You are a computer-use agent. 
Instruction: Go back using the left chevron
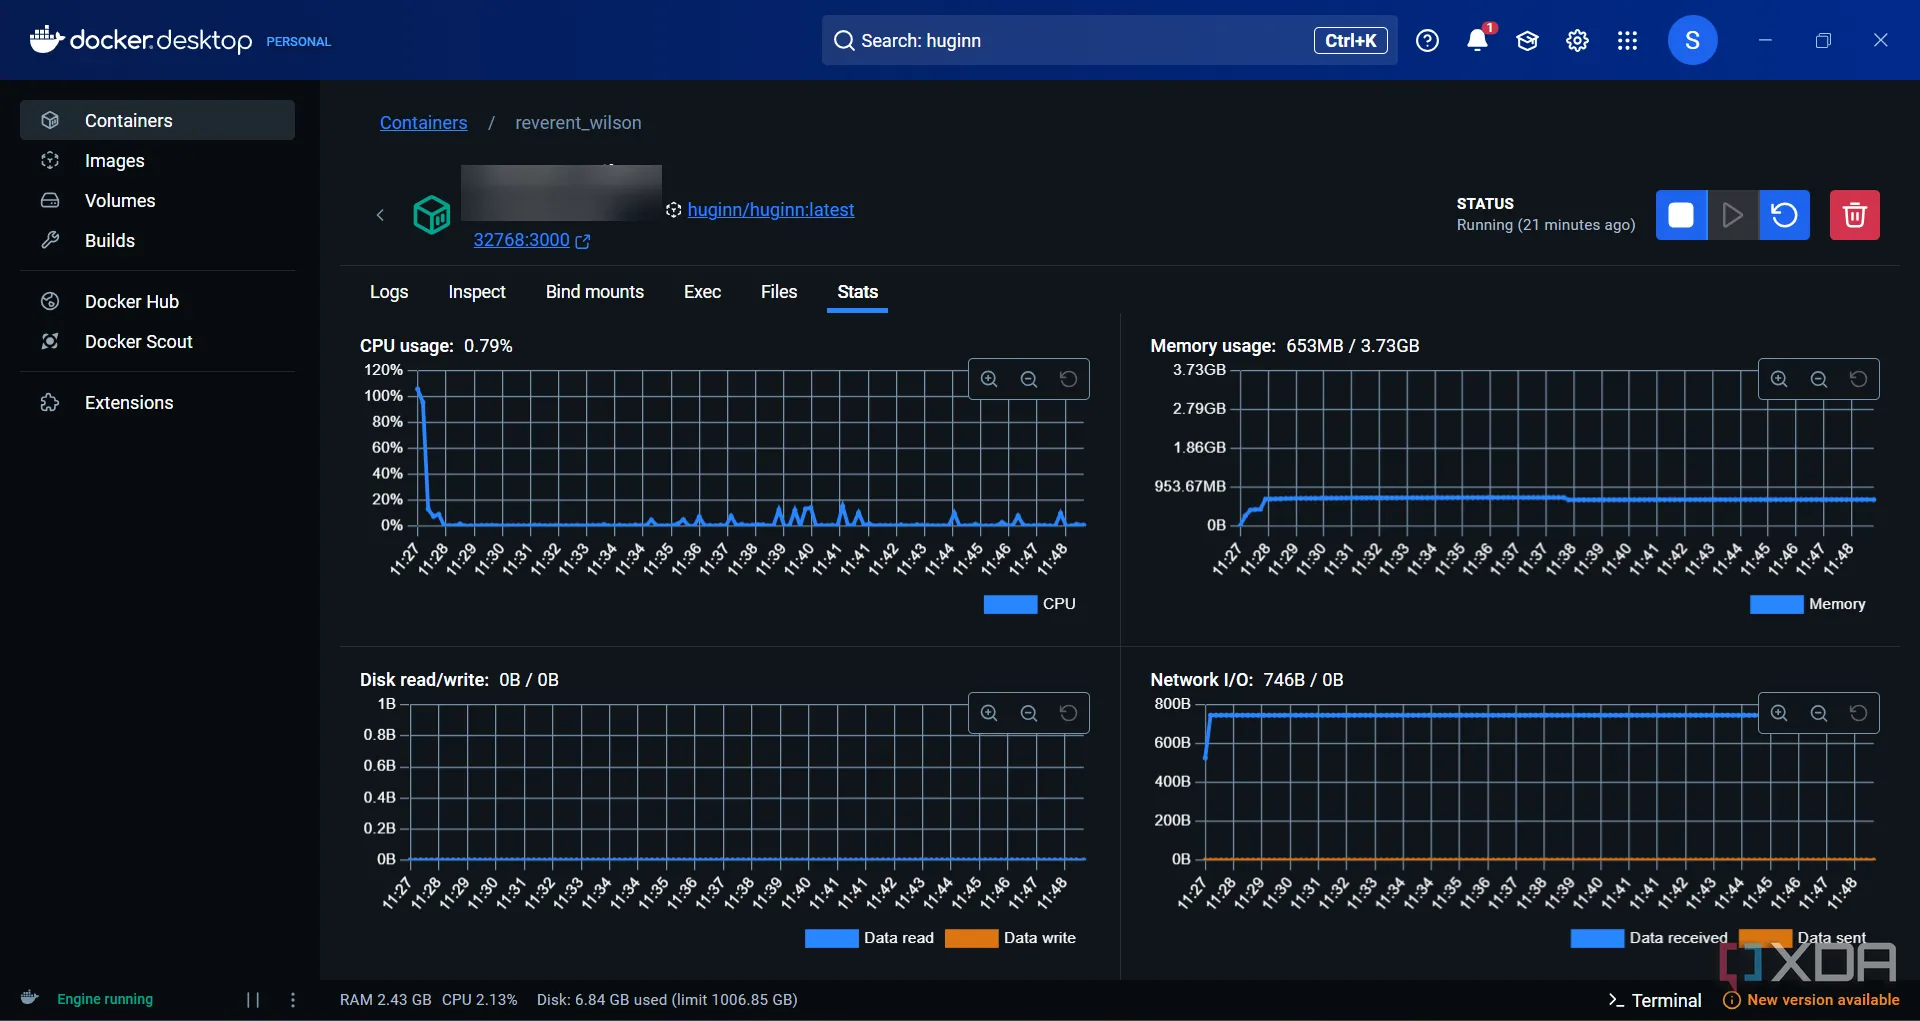(380, 215)
